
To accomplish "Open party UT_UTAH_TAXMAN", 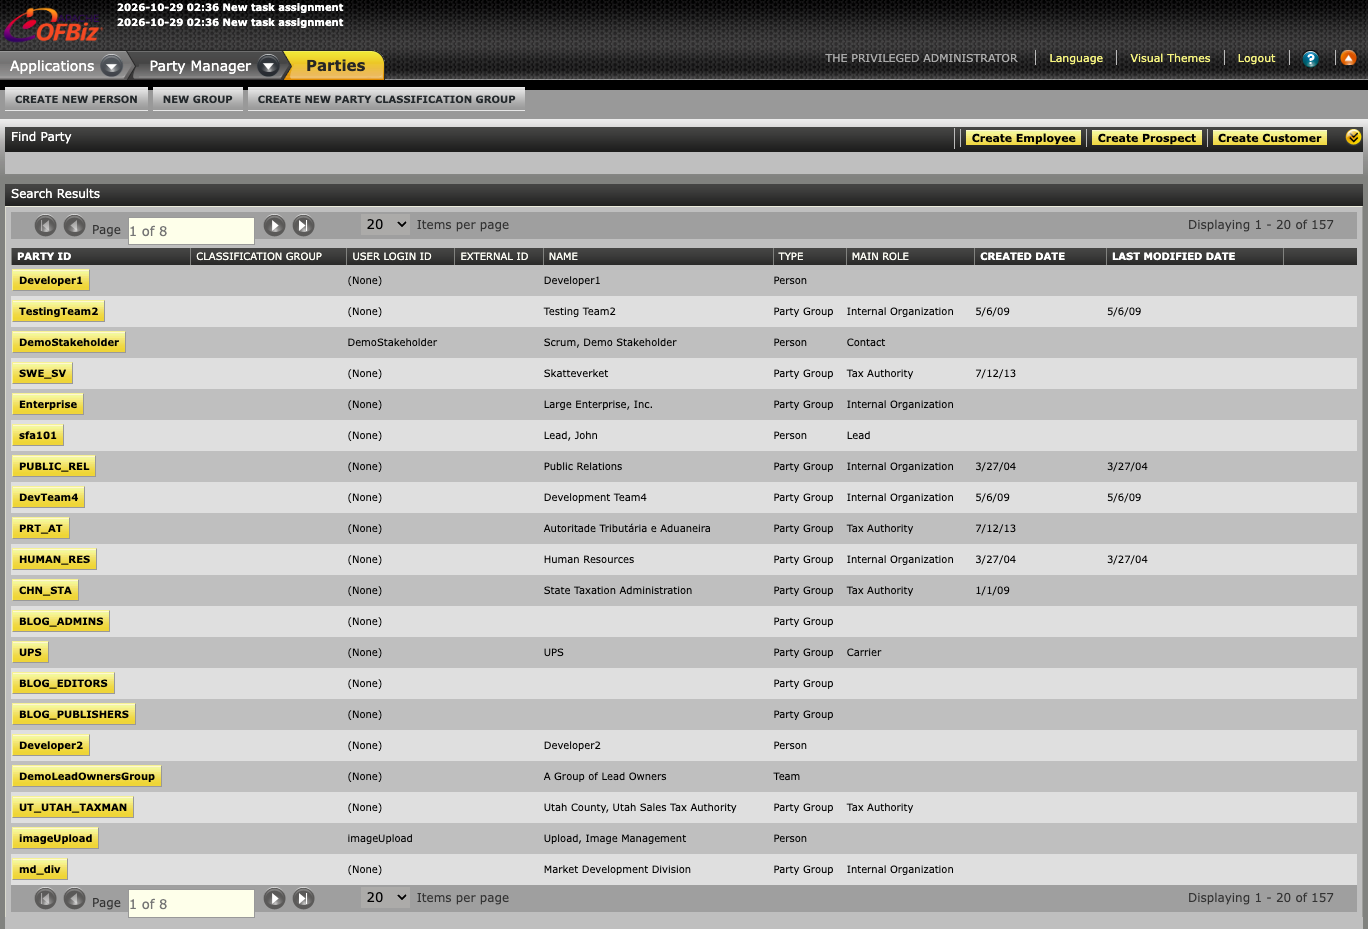I will pyautogui.click(x=73, y=808).
